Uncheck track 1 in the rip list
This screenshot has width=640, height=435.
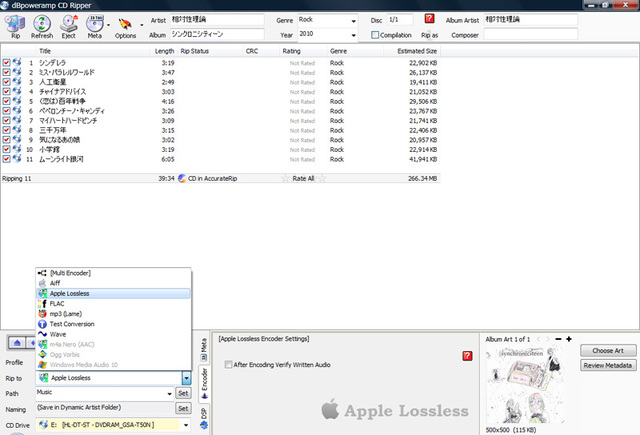point(7,62)
